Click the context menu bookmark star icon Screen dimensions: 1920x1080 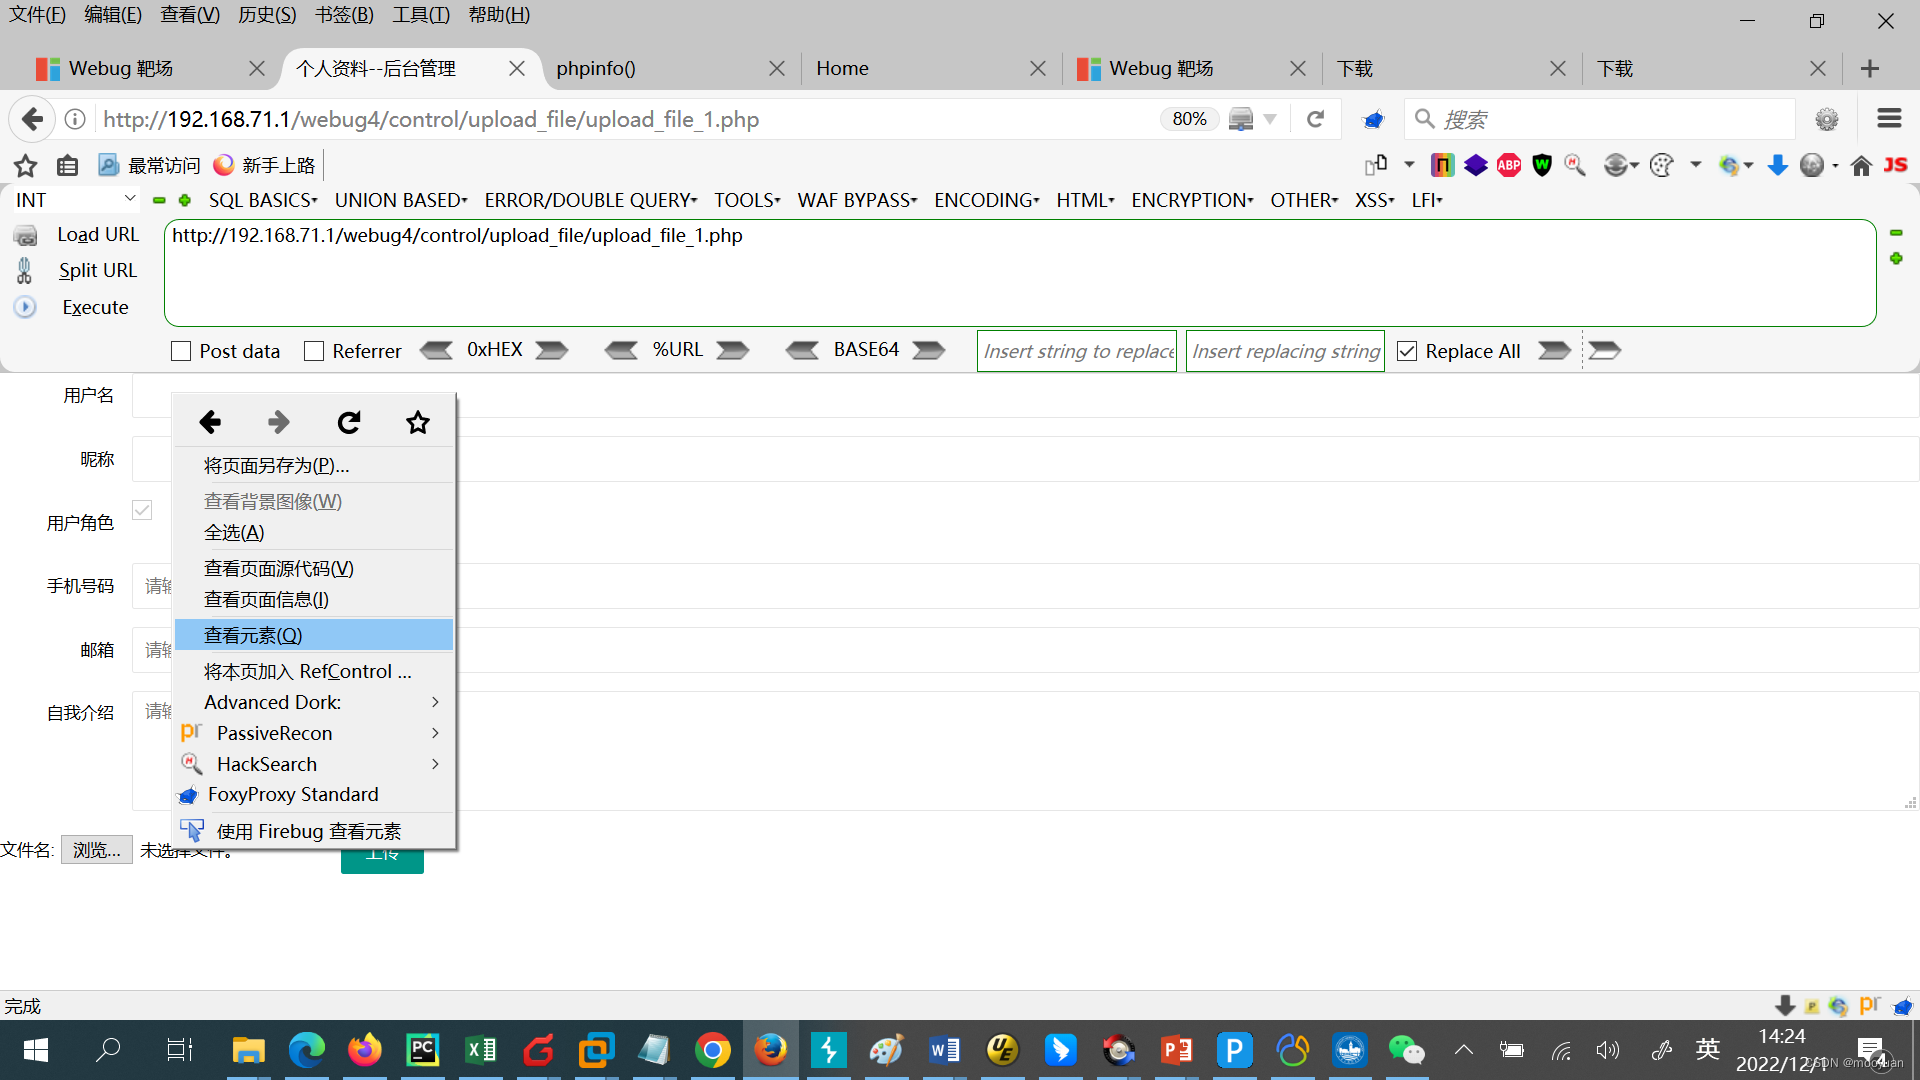click(418, 423)
